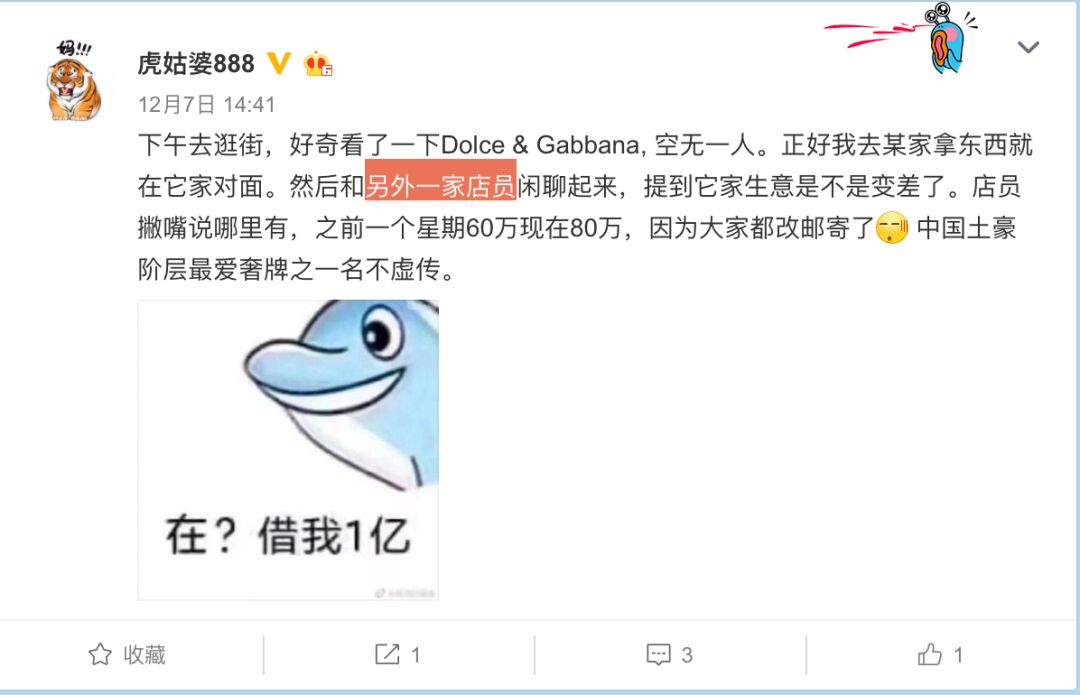Click the star favorite icon

coord(100,654)
